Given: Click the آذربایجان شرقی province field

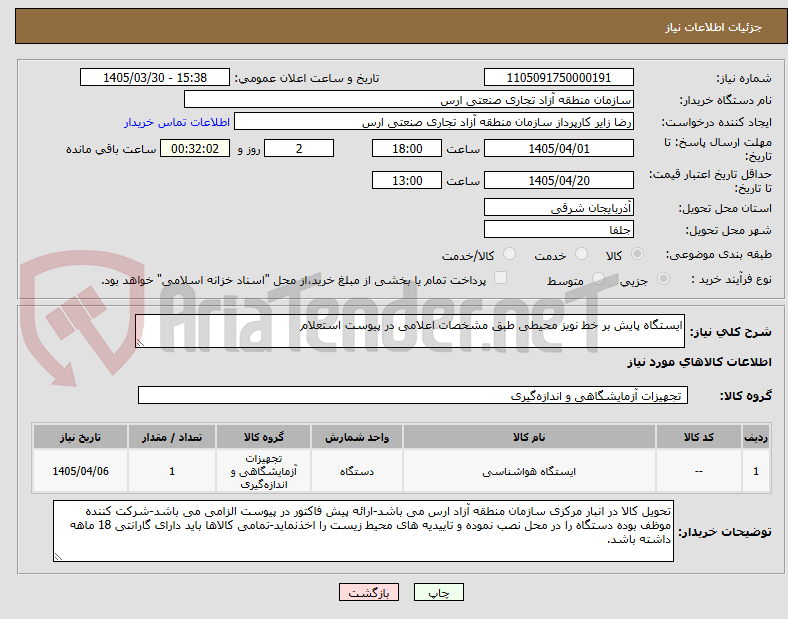Looking at the screenshot, I should 558,208.
